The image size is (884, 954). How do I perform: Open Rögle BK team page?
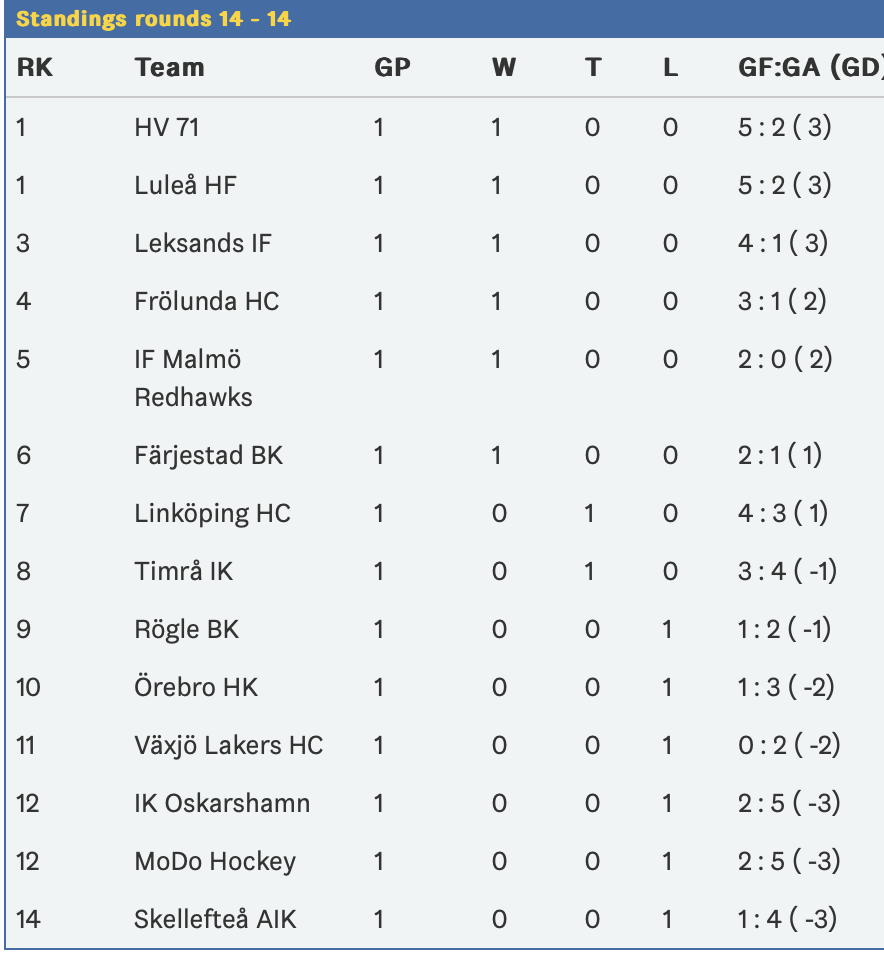187,630
